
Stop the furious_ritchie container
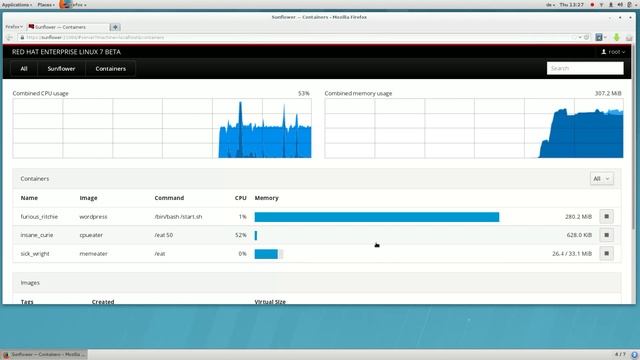[607, 216]
